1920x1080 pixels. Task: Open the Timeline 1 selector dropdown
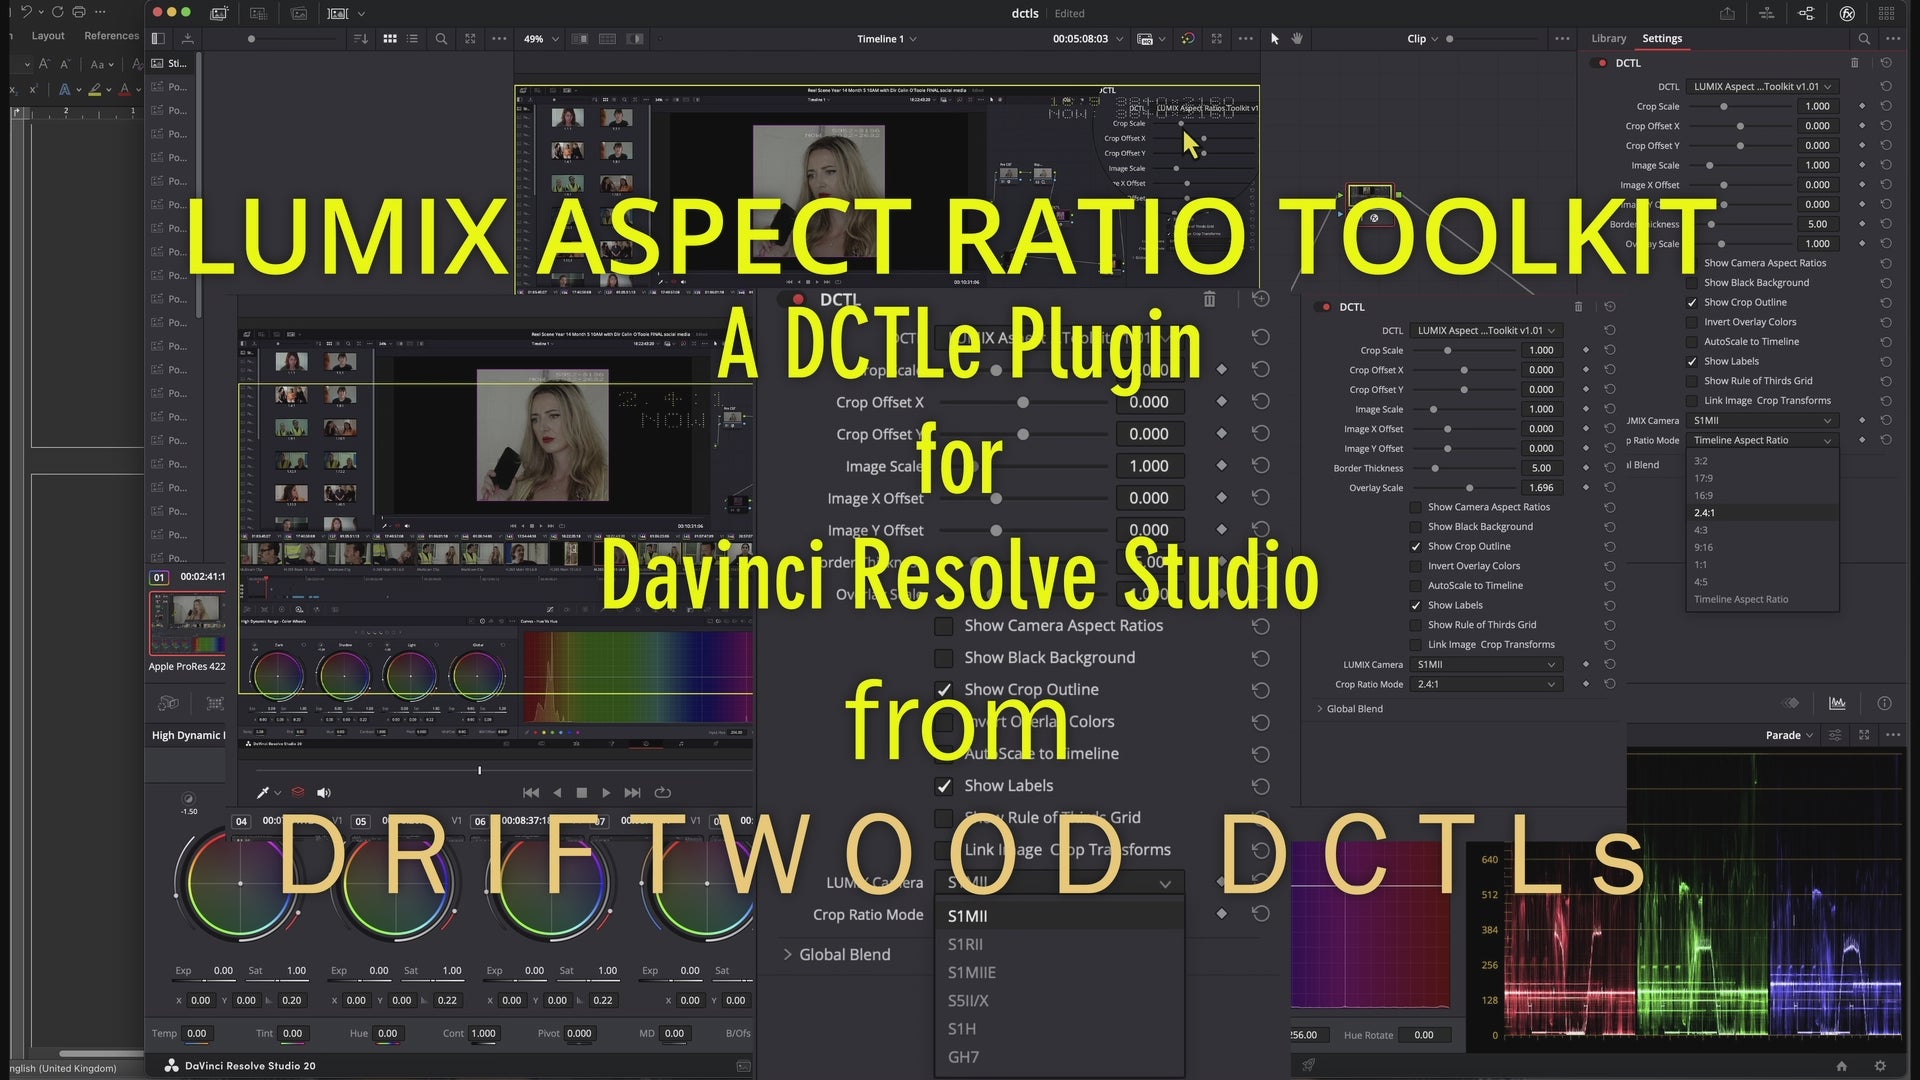[886, 39]
